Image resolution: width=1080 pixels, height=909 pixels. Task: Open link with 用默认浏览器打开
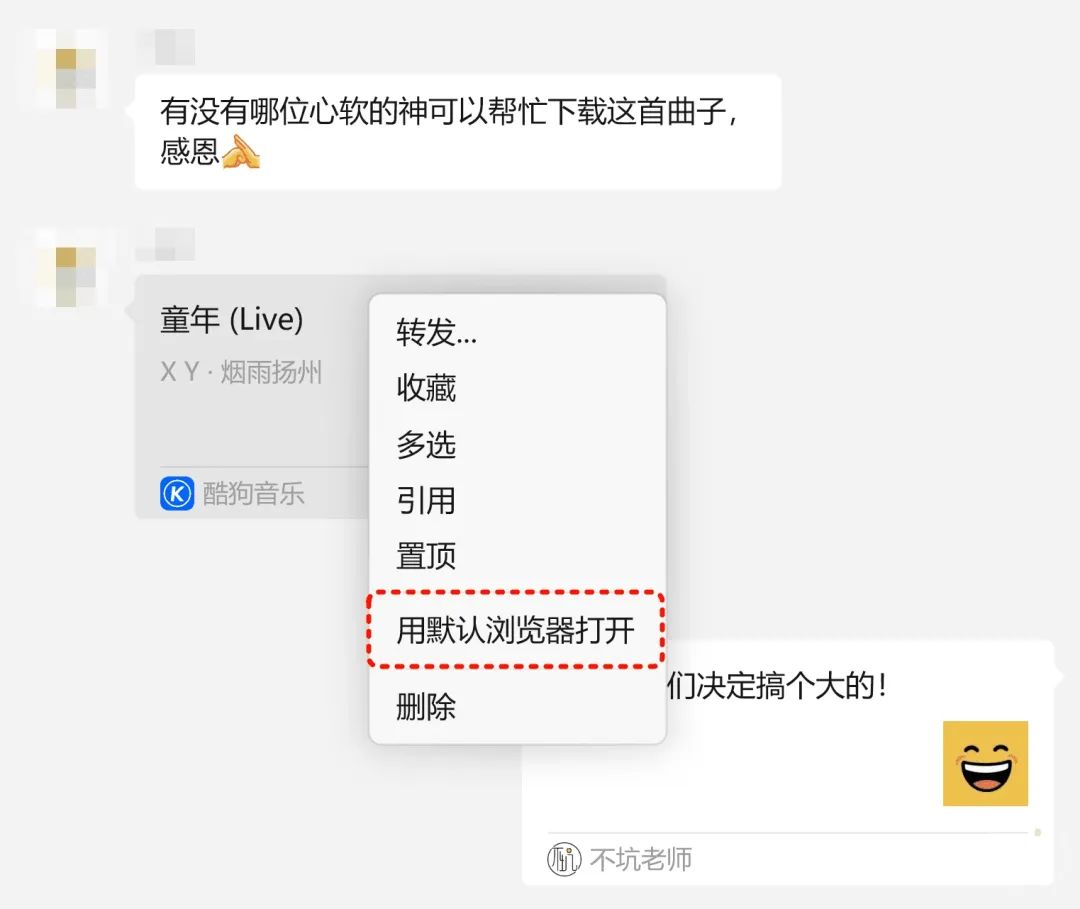pyautogui.click(x=516, y=630)
